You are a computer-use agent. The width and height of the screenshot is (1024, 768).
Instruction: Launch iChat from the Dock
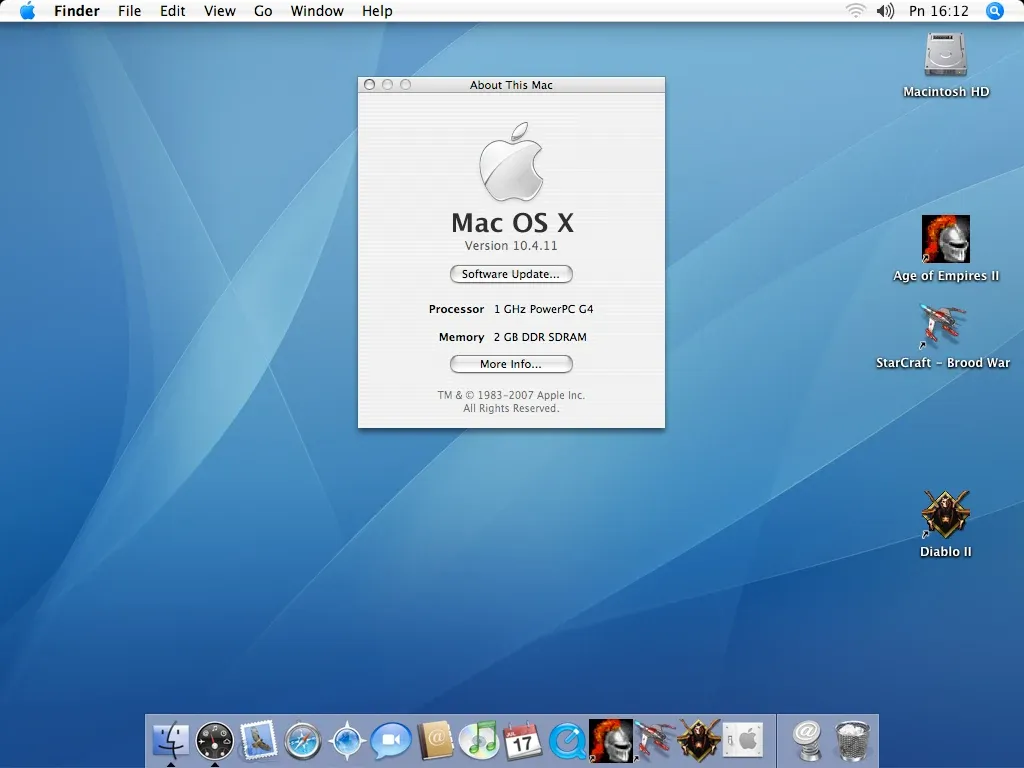tap(391, 741)
